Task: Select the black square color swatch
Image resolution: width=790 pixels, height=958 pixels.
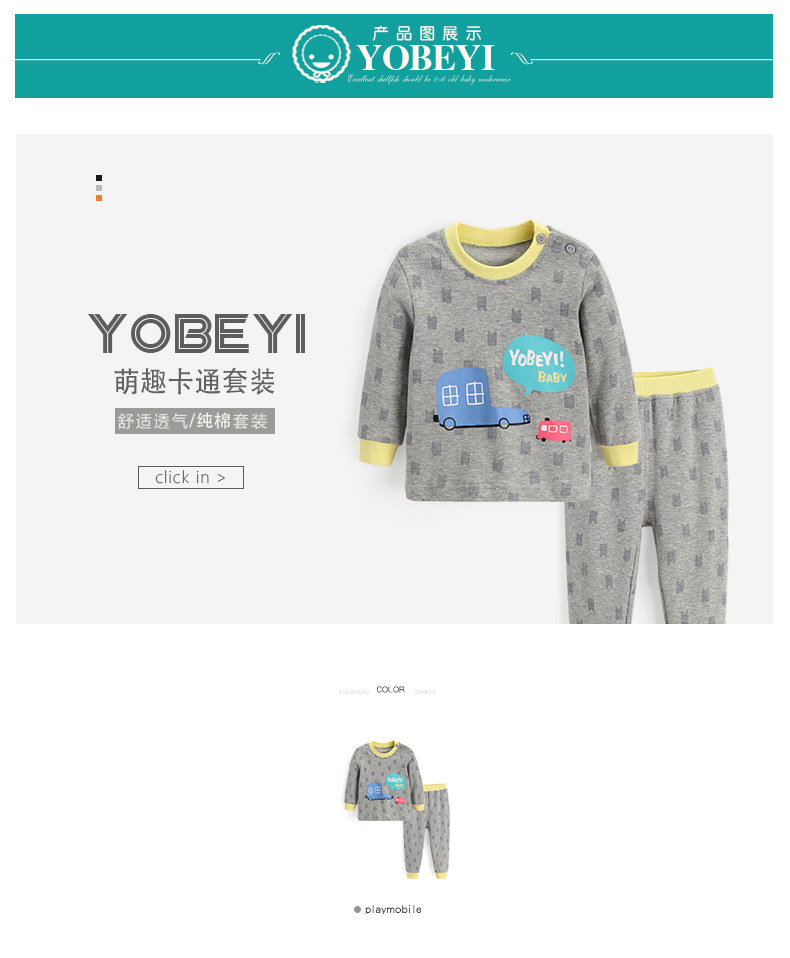Action: point(99,178)
